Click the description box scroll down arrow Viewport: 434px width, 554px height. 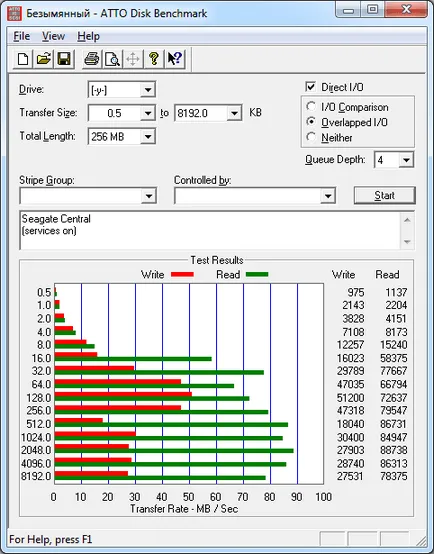point(407,242)
